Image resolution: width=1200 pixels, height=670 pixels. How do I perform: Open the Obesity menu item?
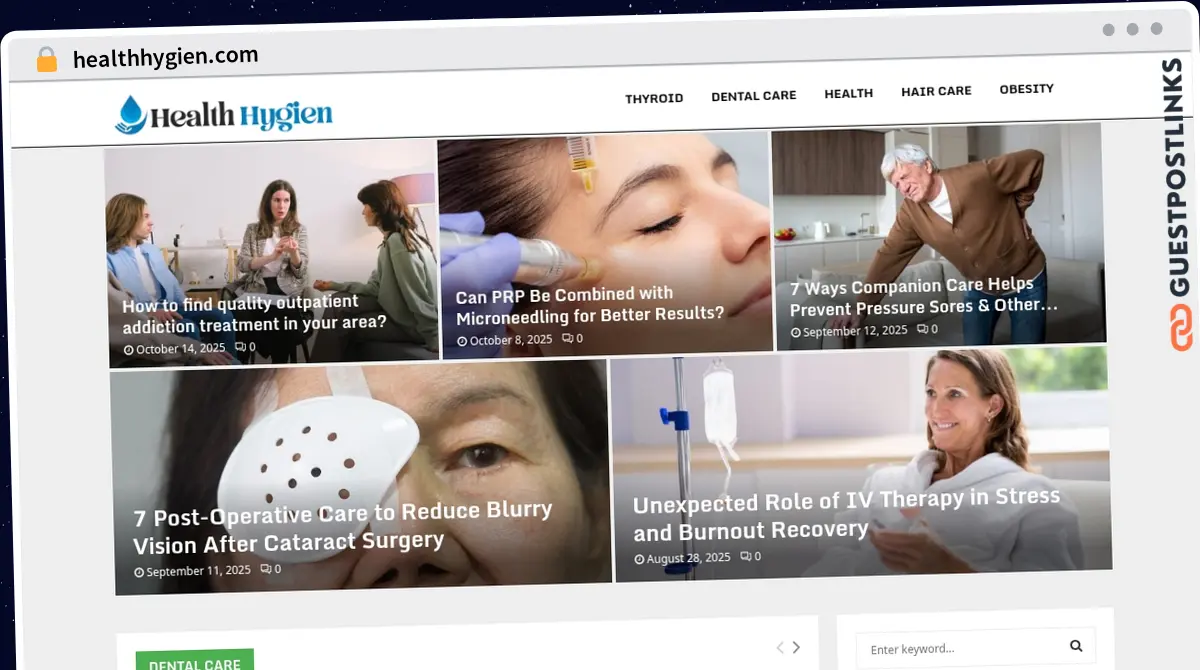1027,89
